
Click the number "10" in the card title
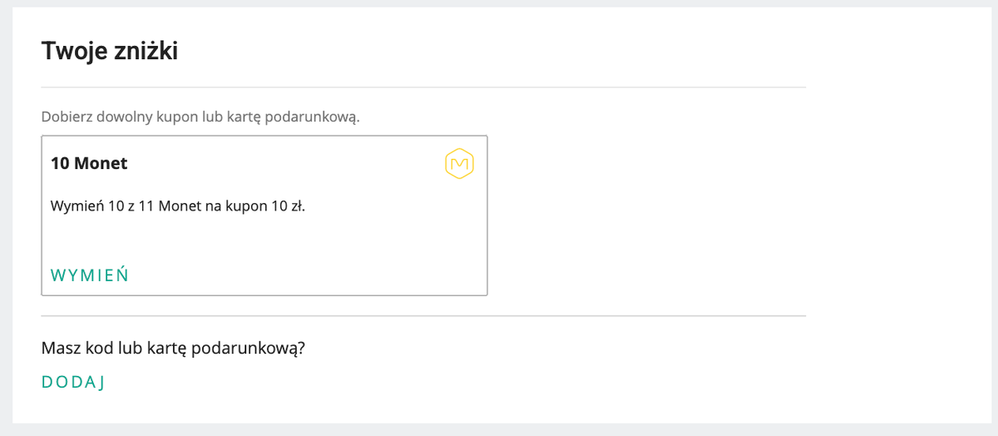tap(60, 163)
